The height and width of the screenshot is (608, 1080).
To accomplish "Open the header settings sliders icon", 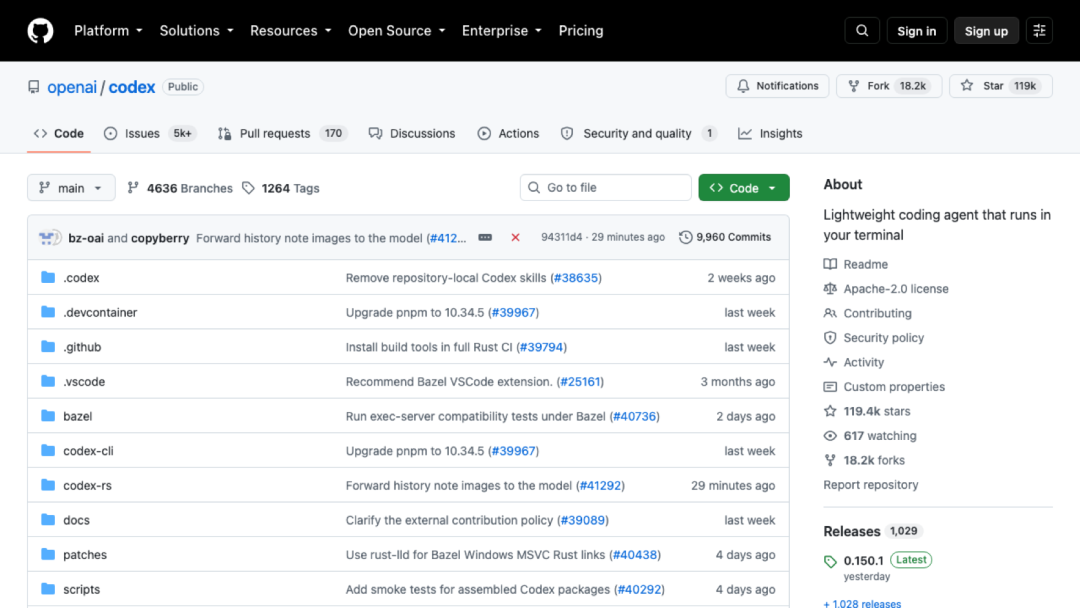I will (1039, 31).
